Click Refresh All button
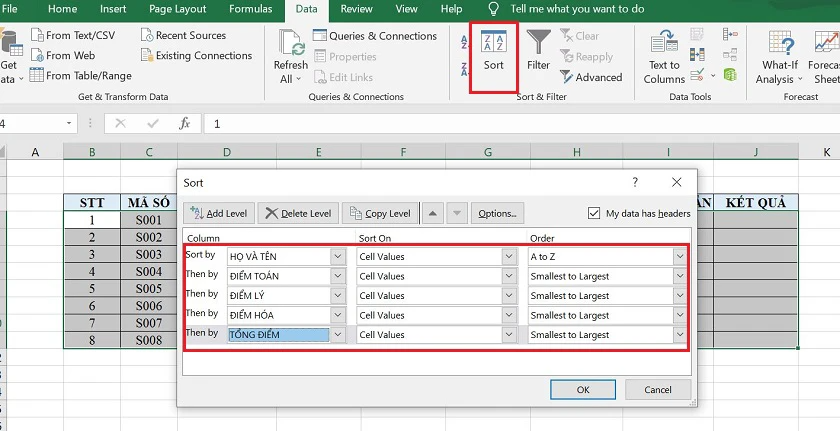 click(291, 56)
